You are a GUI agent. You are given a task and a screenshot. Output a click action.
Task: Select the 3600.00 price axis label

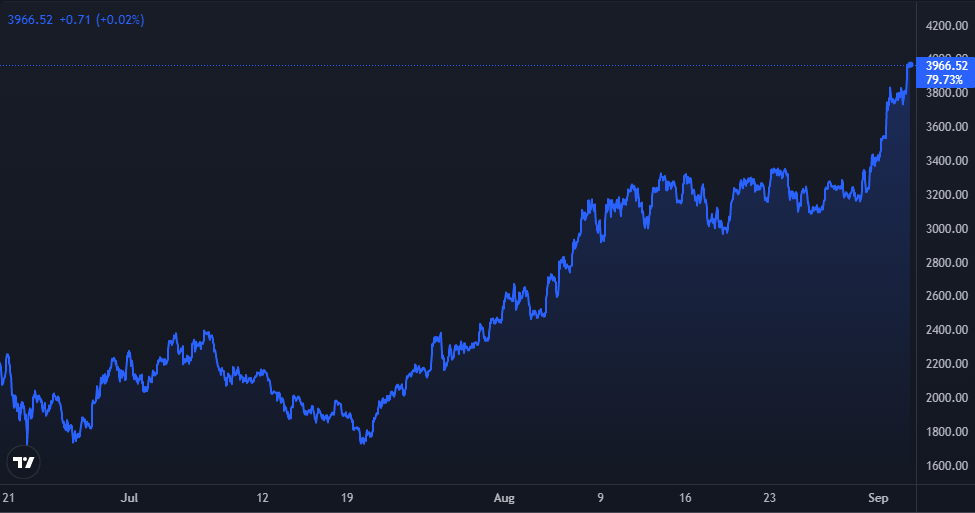coord(946,127)
